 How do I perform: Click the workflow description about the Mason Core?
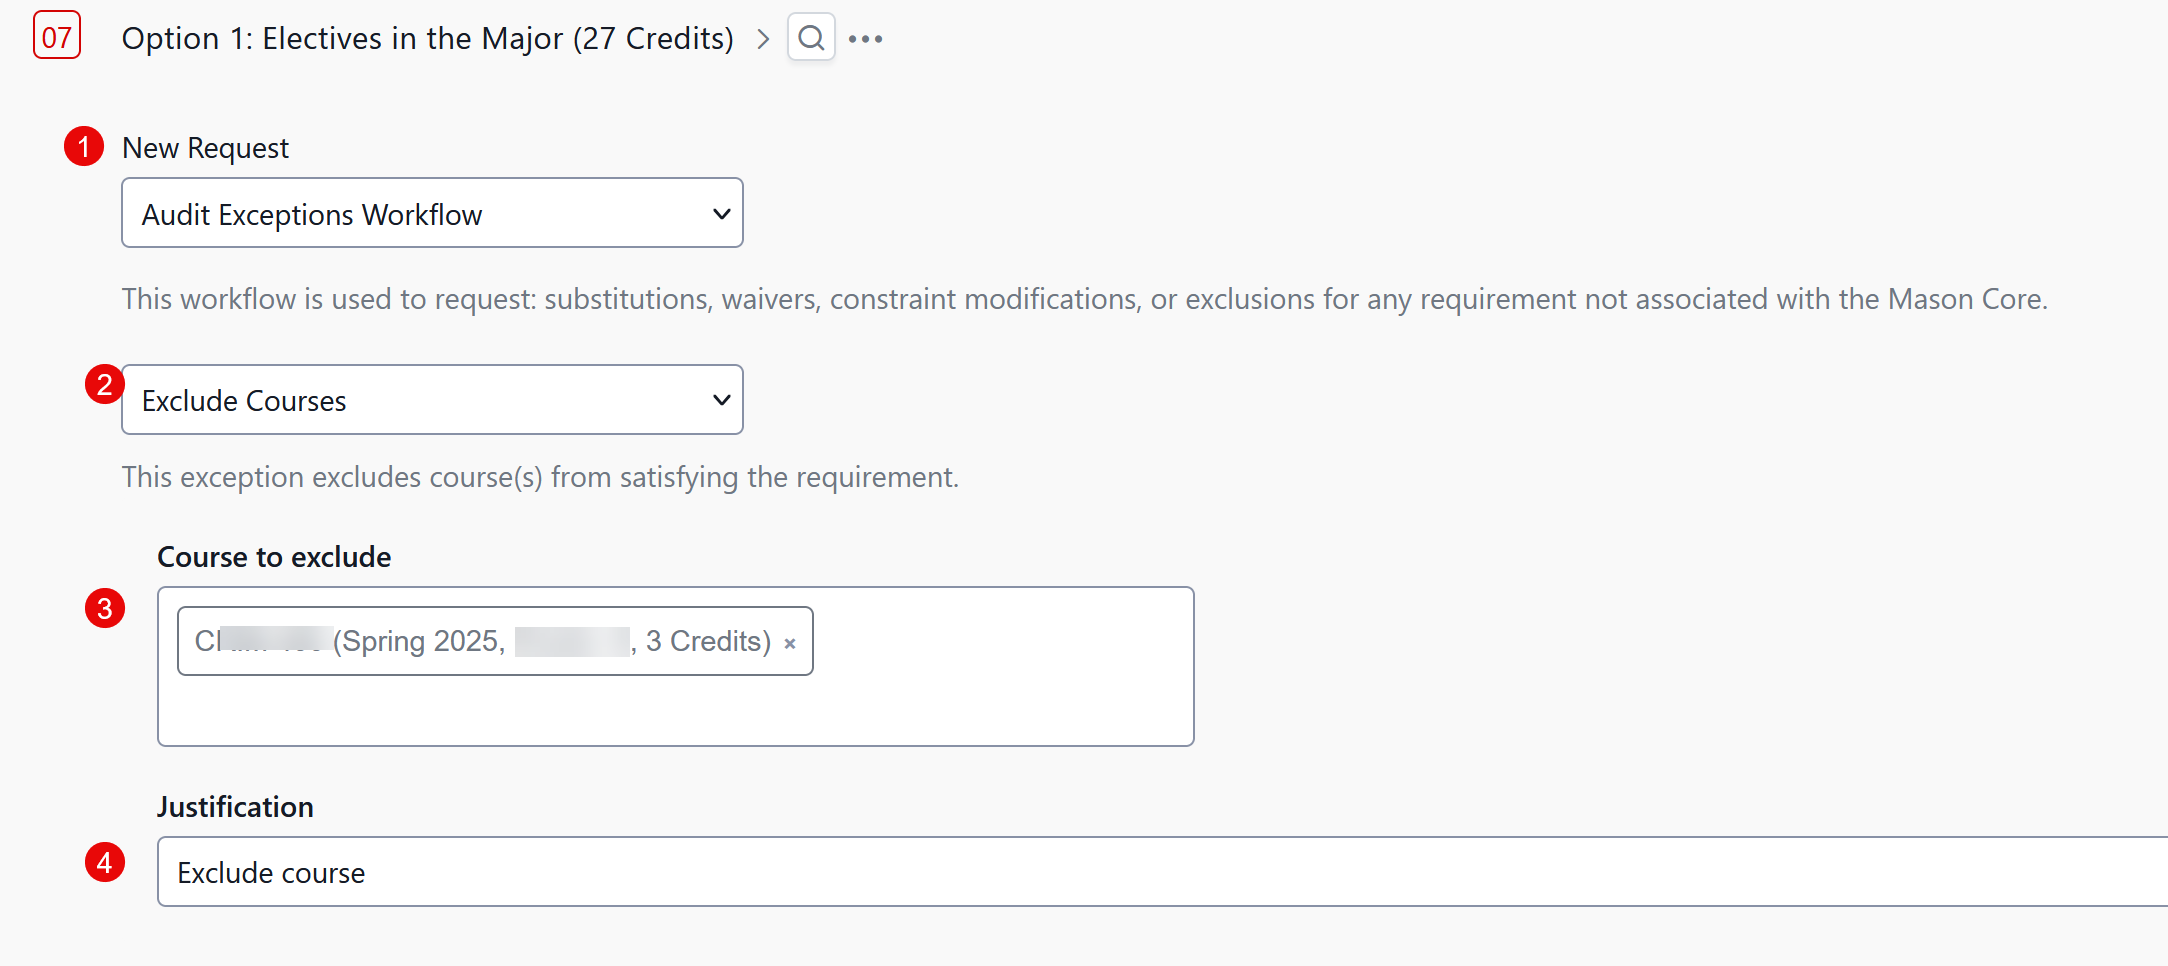[x=1084, y=299]
